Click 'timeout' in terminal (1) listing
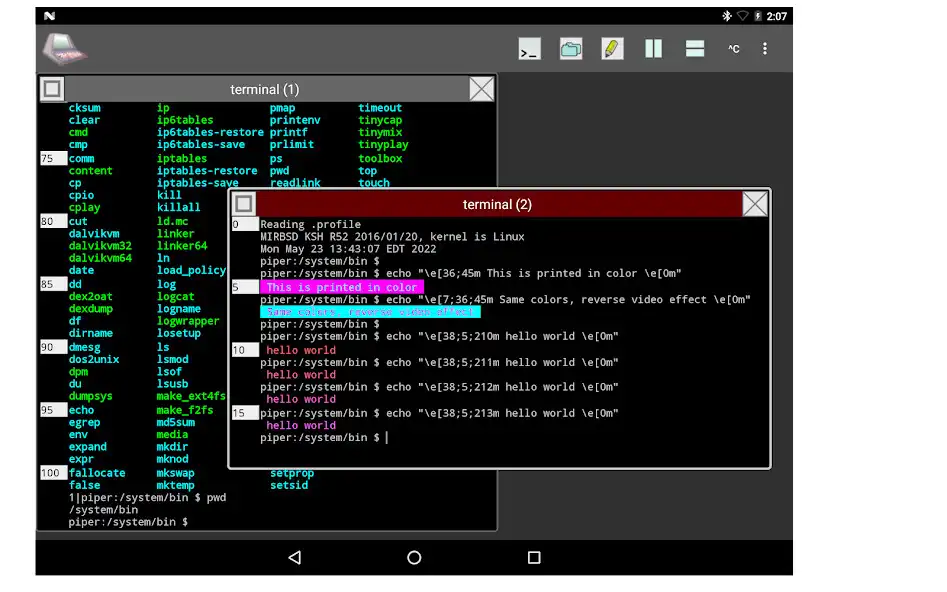Screen dimensions: 947x592 point(380,108)
